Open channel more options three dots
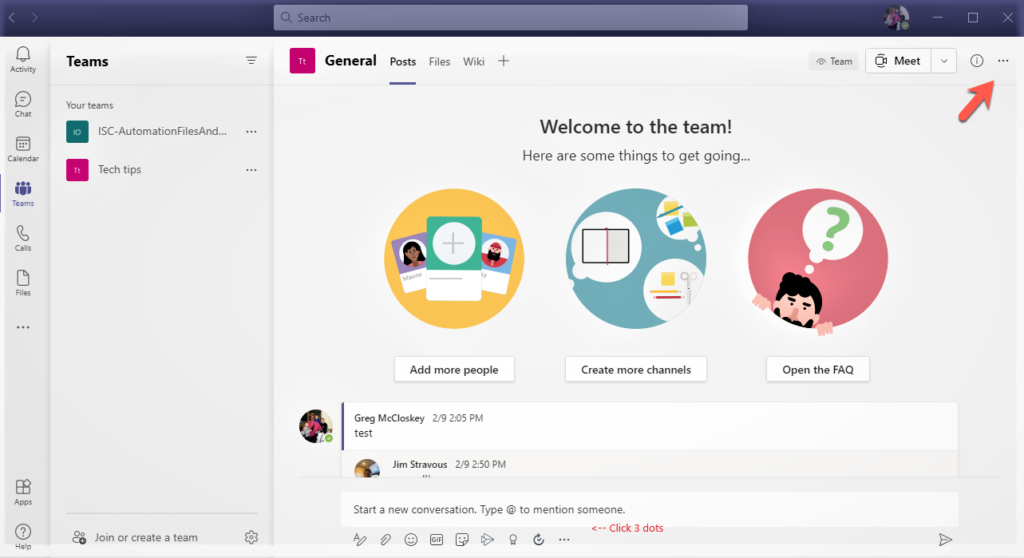This screenshot has width=1024, height=558. coord(1003,61)
